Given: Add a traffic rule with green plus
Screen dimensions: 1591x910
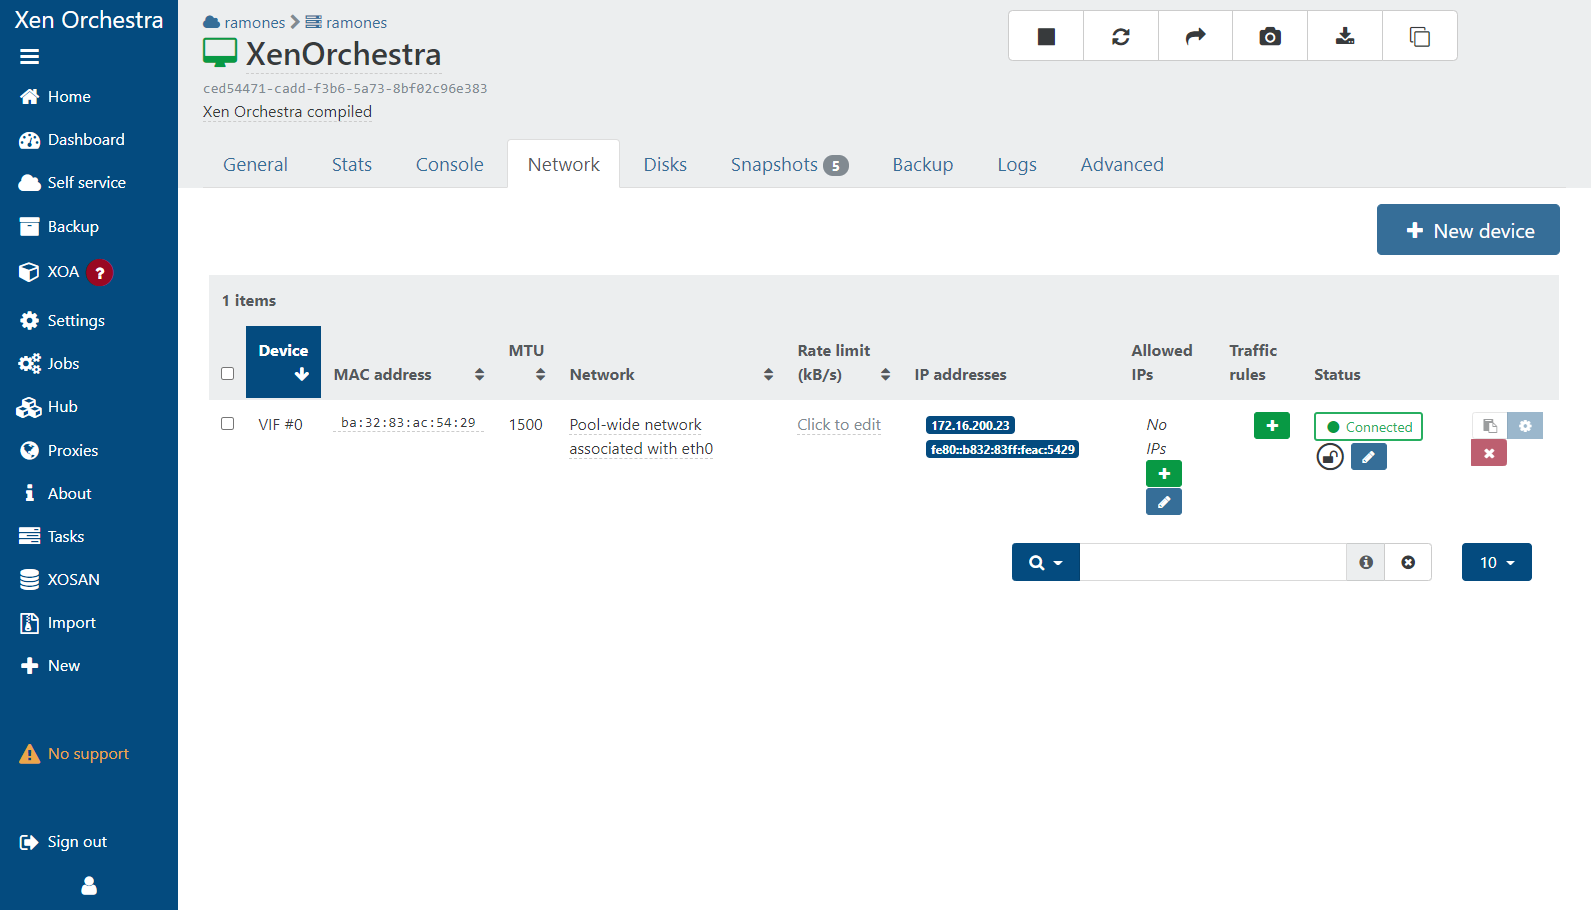Looking at the screenshot, I should 1272,425.
